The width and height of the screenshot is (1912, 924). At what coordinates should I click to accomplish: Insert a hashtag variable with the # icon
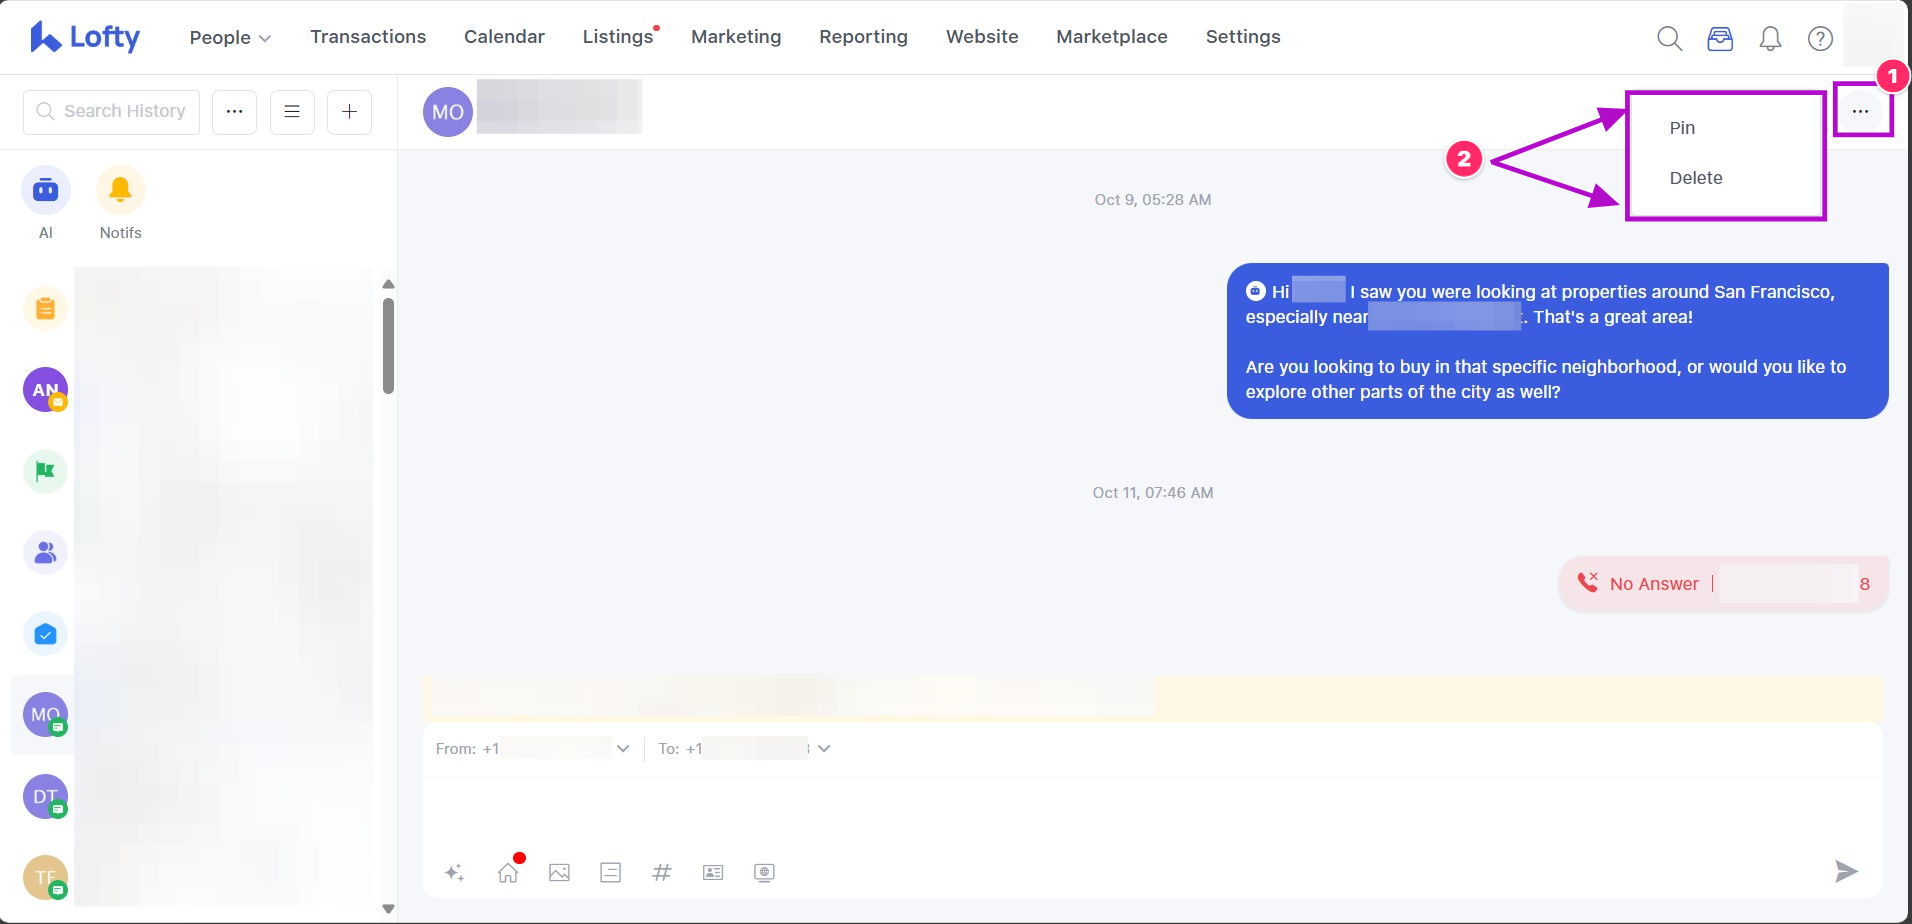661,873
